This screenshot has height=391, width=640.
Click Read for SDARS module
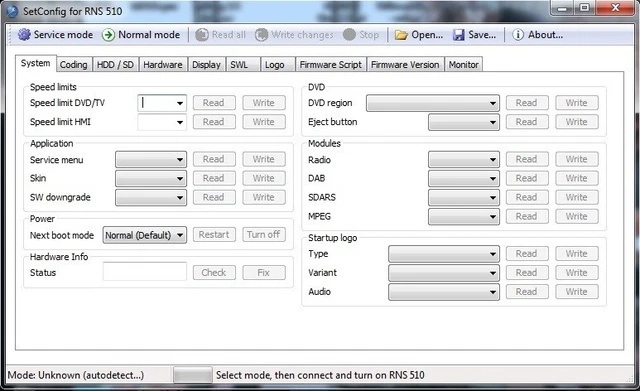527,197
